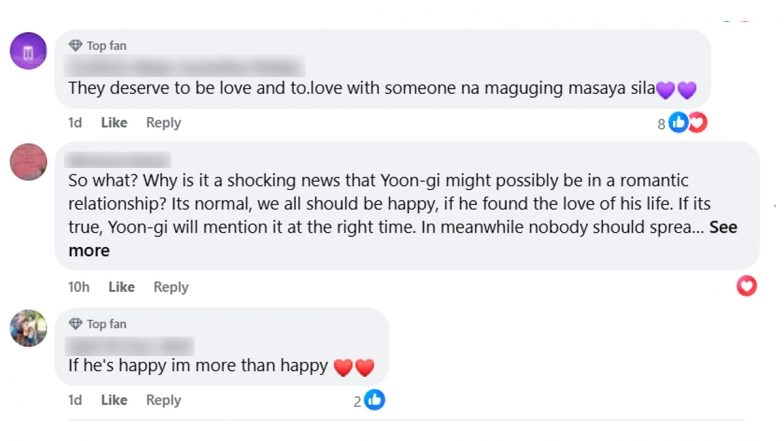784x441 pixels.
Task: Click the Top fan badge on third comment
Action: point(98,324)
